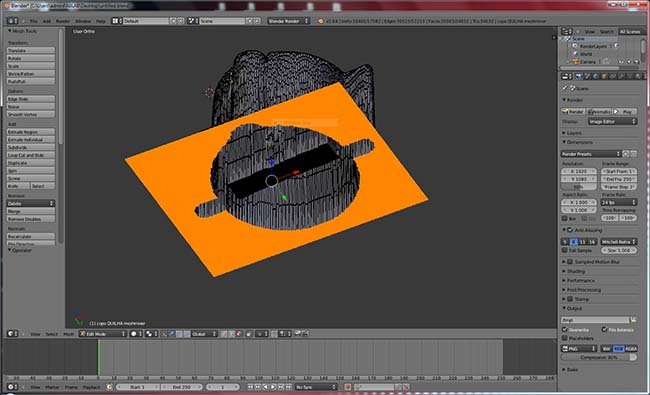Select the Scene properties tab icon
Viewport: 650px width, 395px height.
click(587, 76)
